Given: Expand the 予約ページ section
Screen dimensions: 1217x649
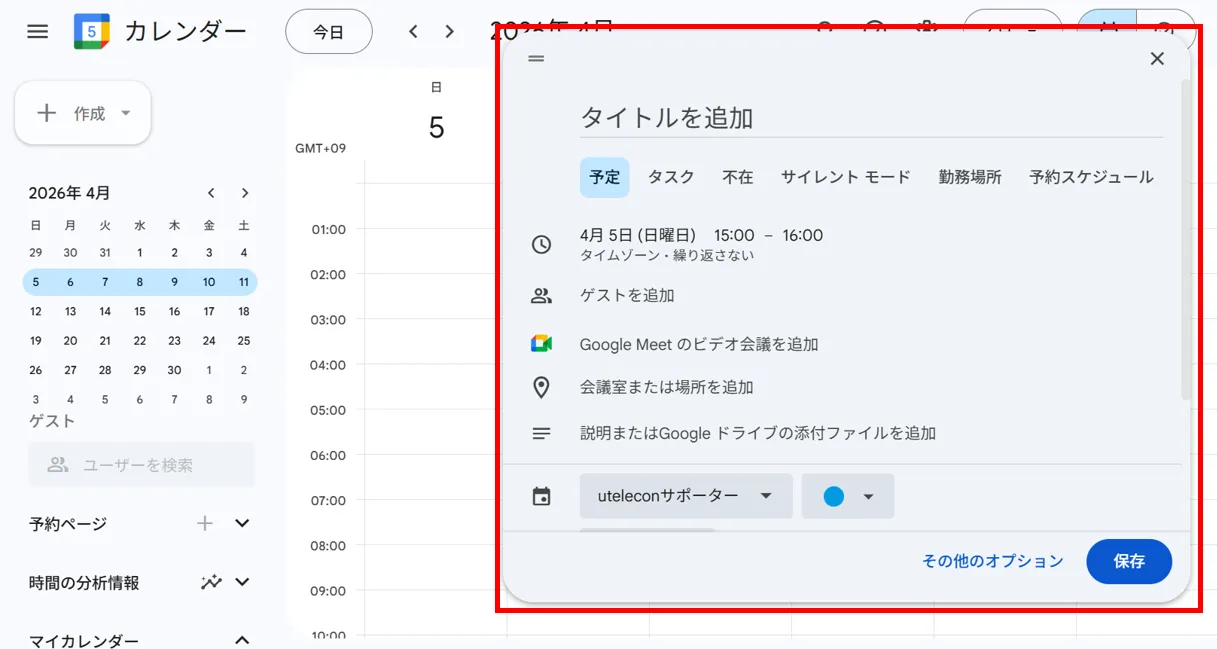Looking at the screenshot, I should (x=242, y=523).
